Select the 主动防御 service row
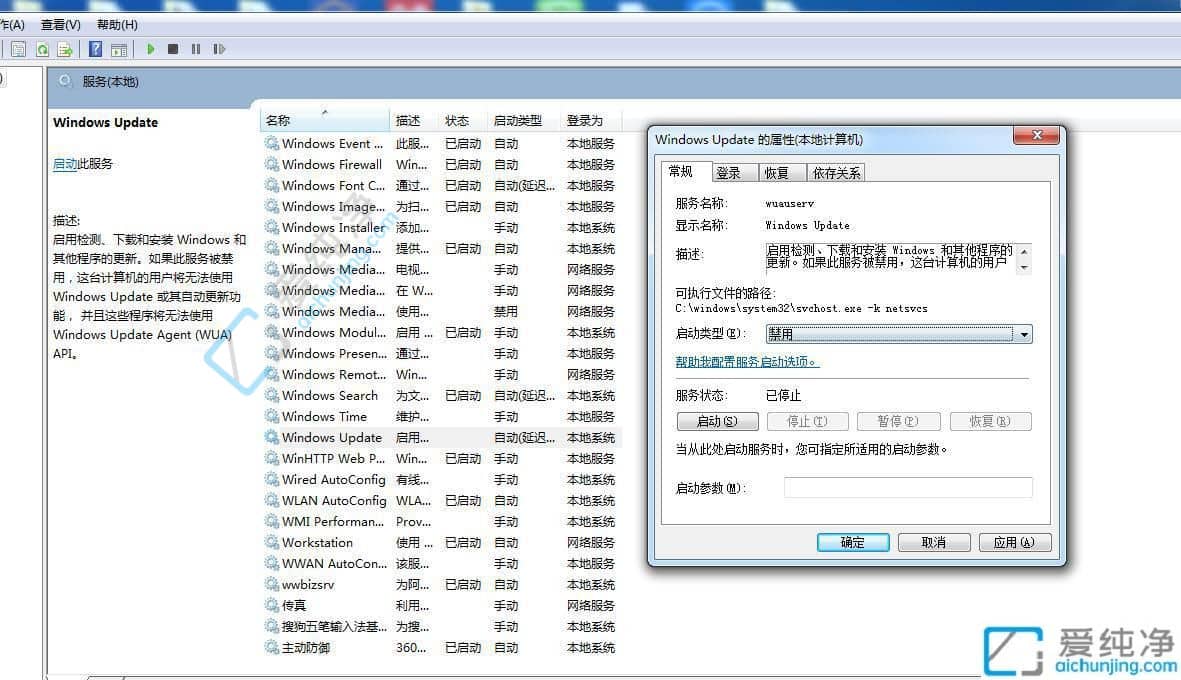 (441, 648)
